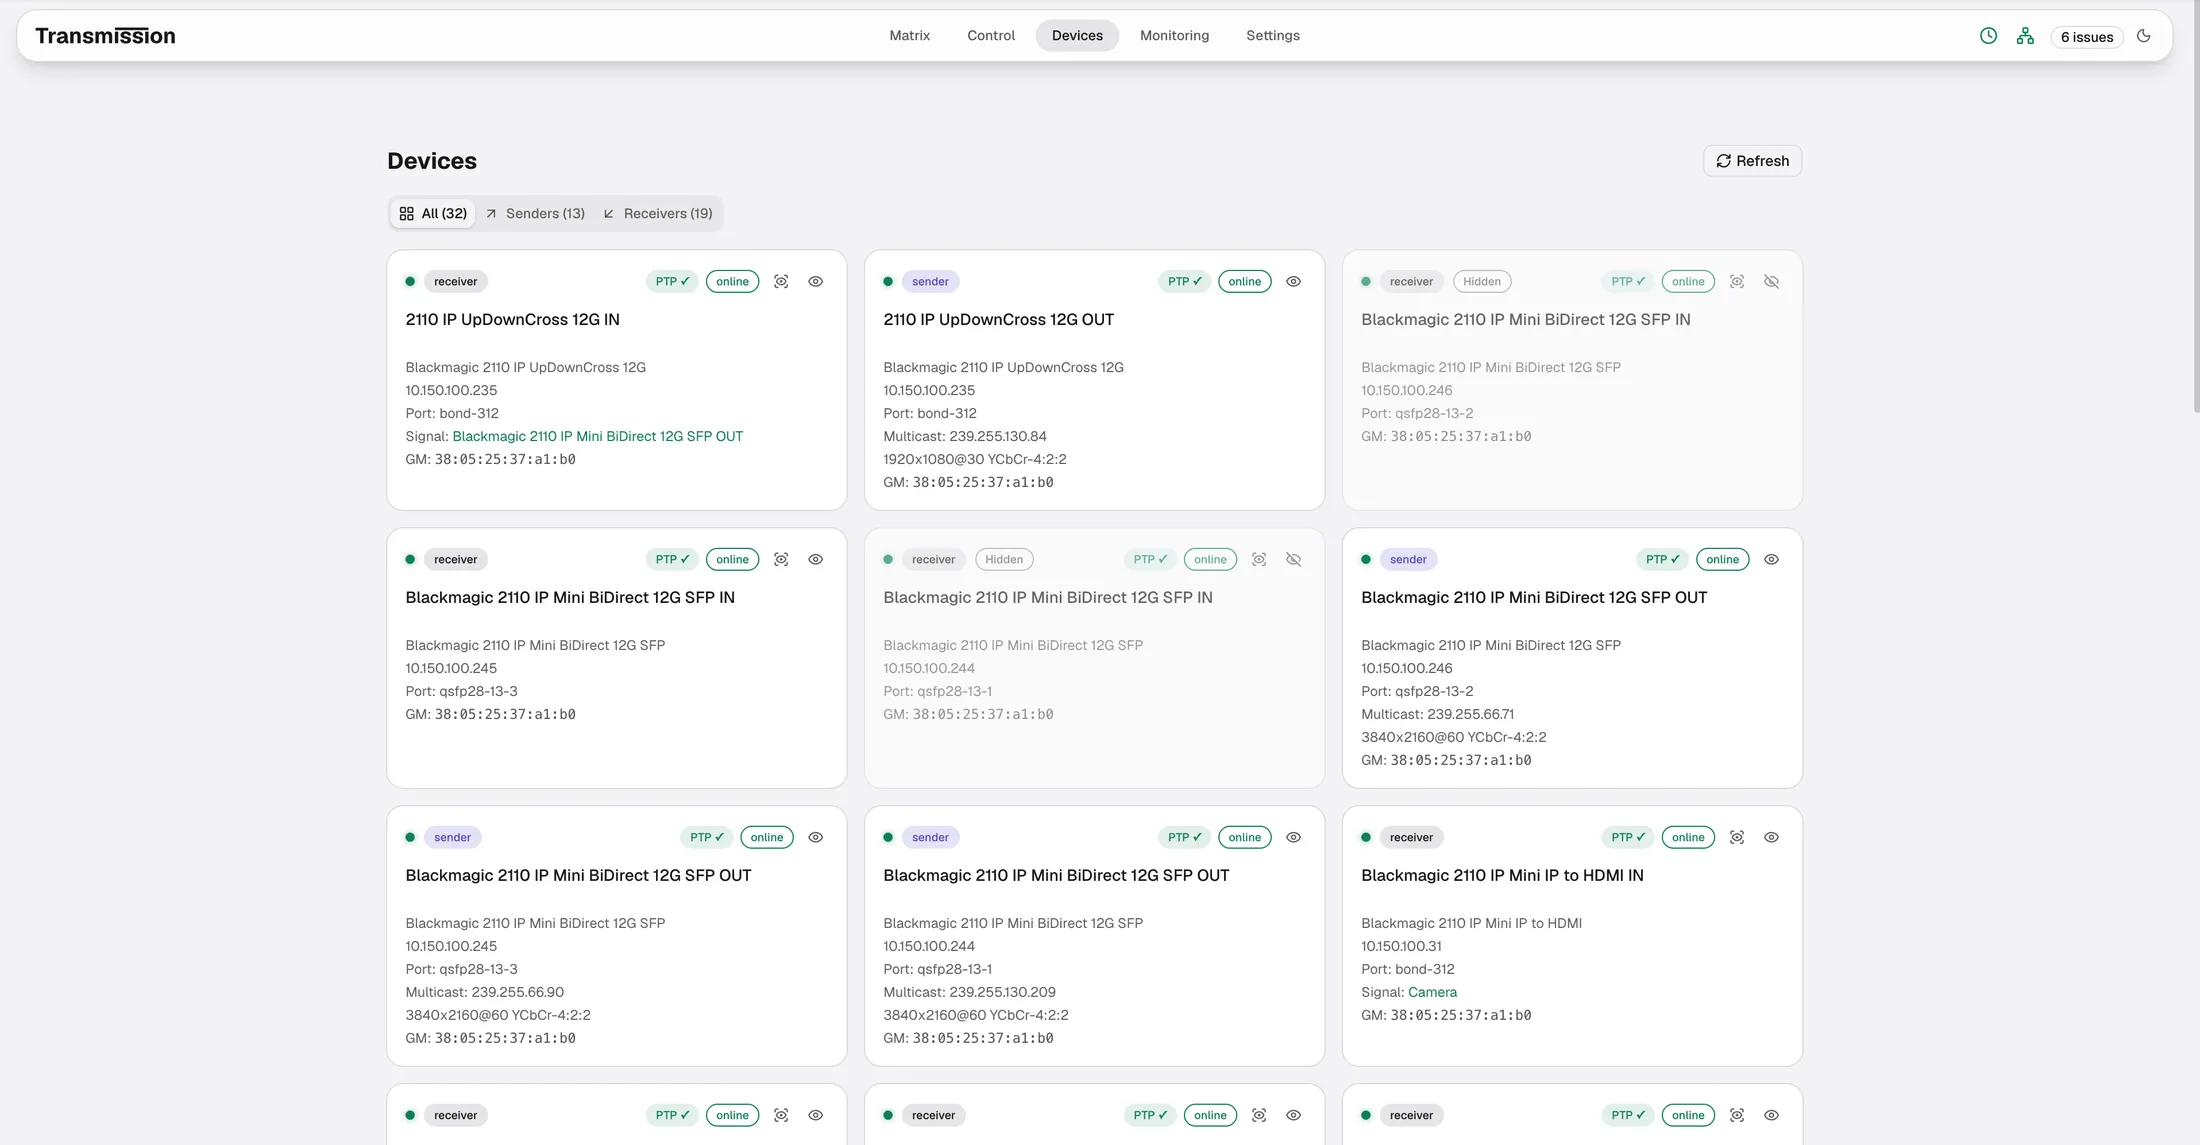Click the "1920x1080@30 YCbCr-4:2:2" format text
Image resolution: width=2200 pixels, height=1145 pixels.
point(975,460)
